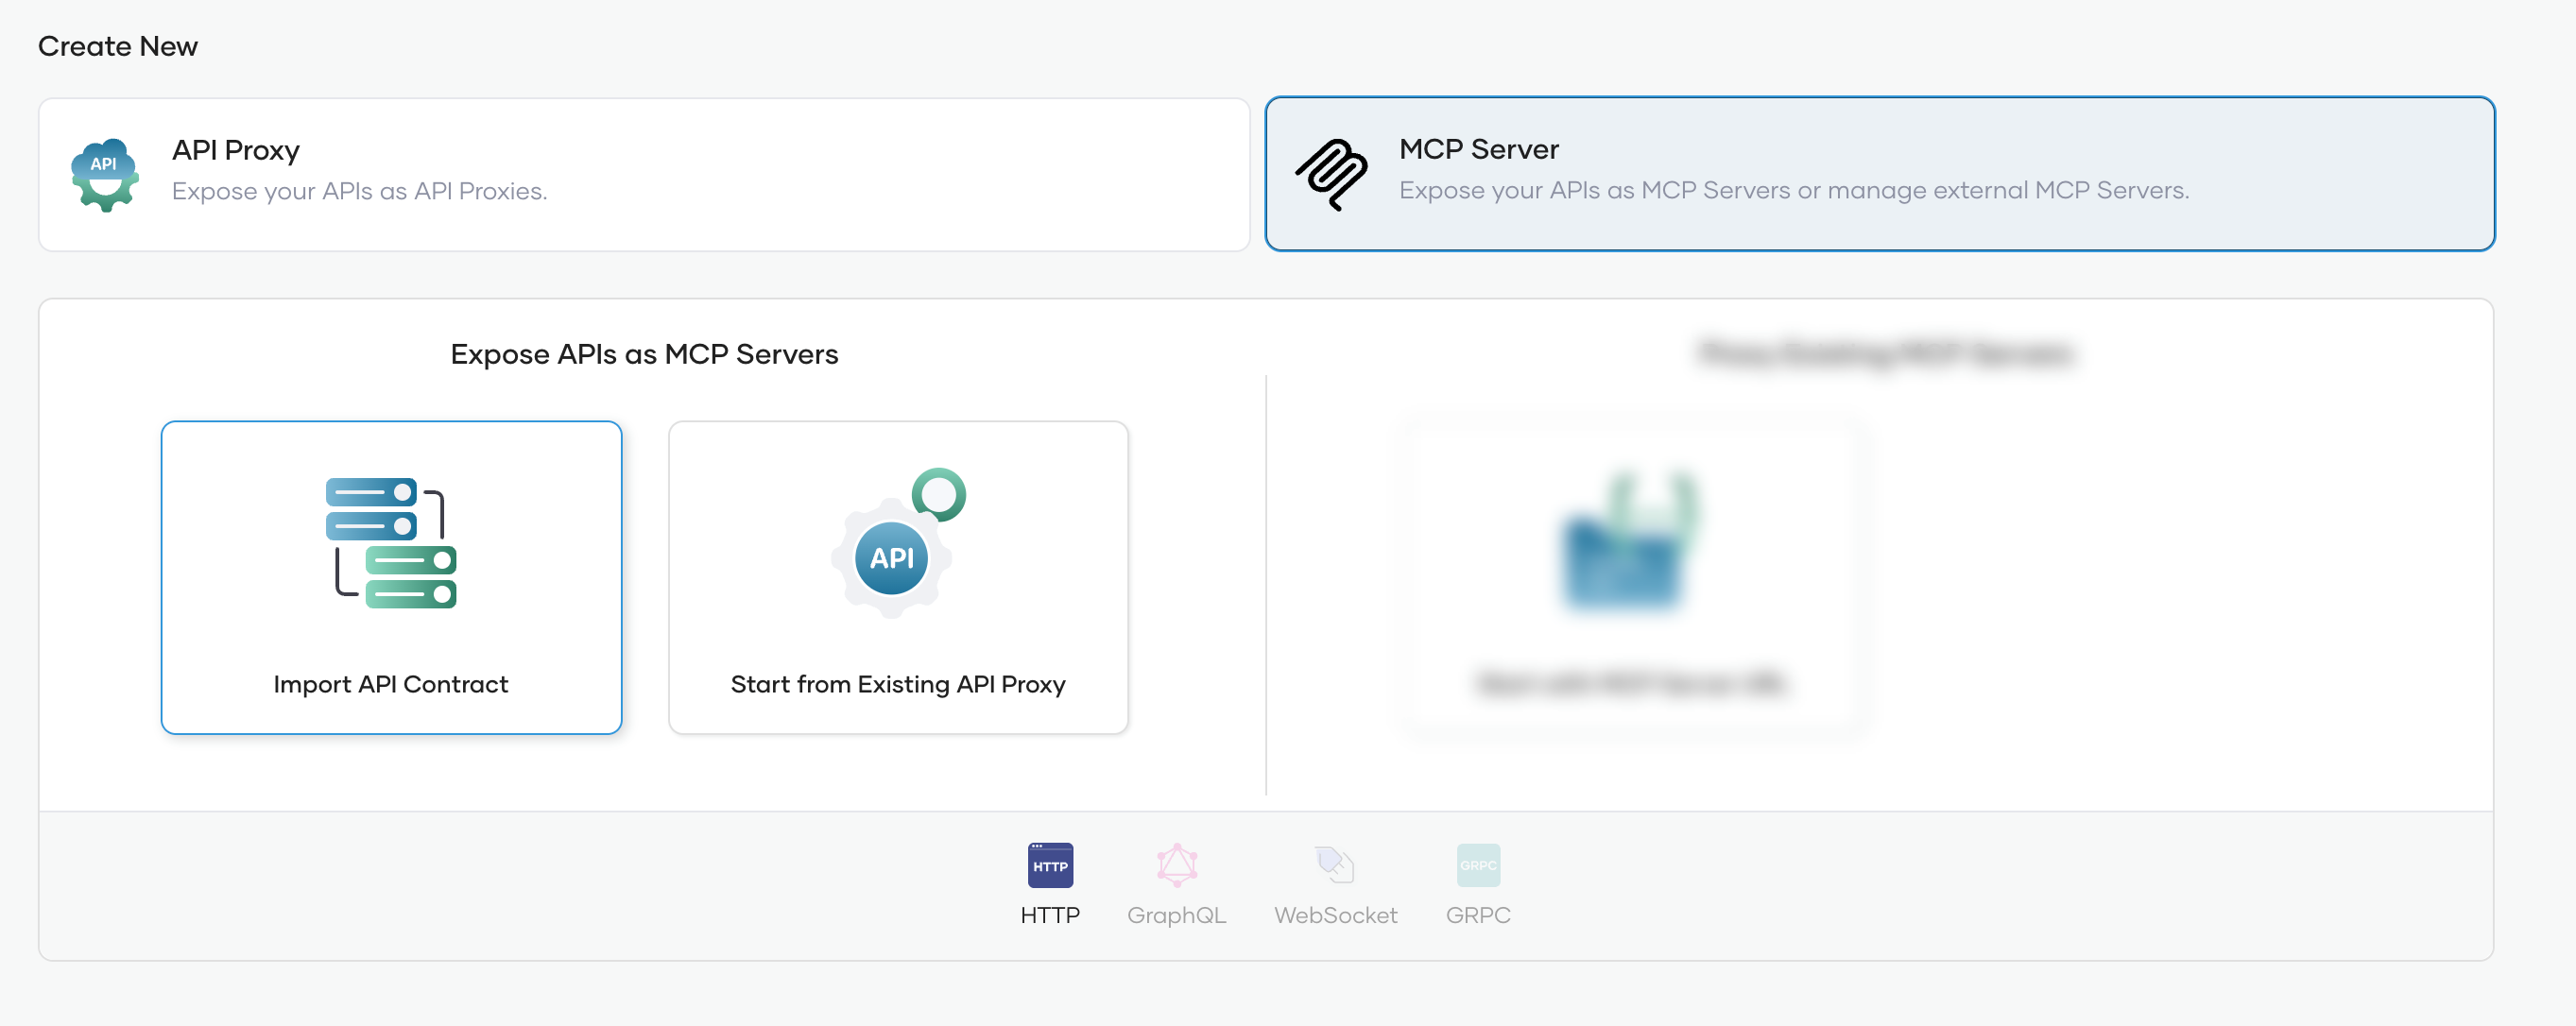This screenshot has height=1026, width=2576.
Task: Click the MCP Server title text
Action: click(1478, 149)
